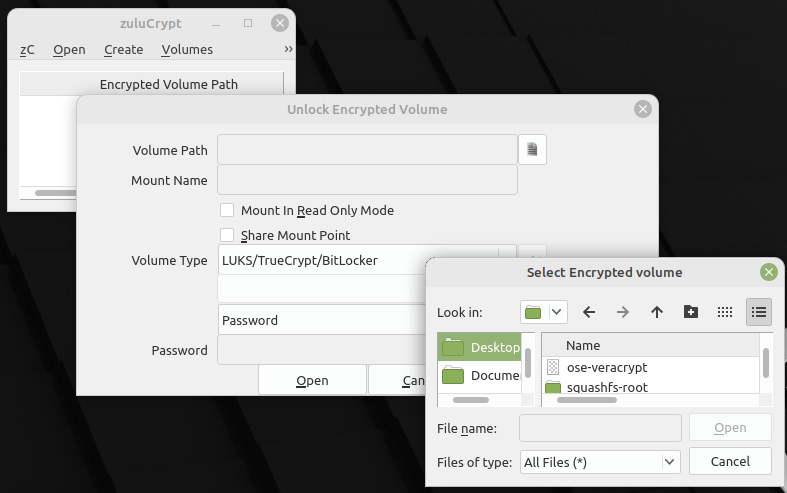Open the Create menu in zuluCrypt
The height and width of the screenshot is (493, 787).
(x=123, y=50)
